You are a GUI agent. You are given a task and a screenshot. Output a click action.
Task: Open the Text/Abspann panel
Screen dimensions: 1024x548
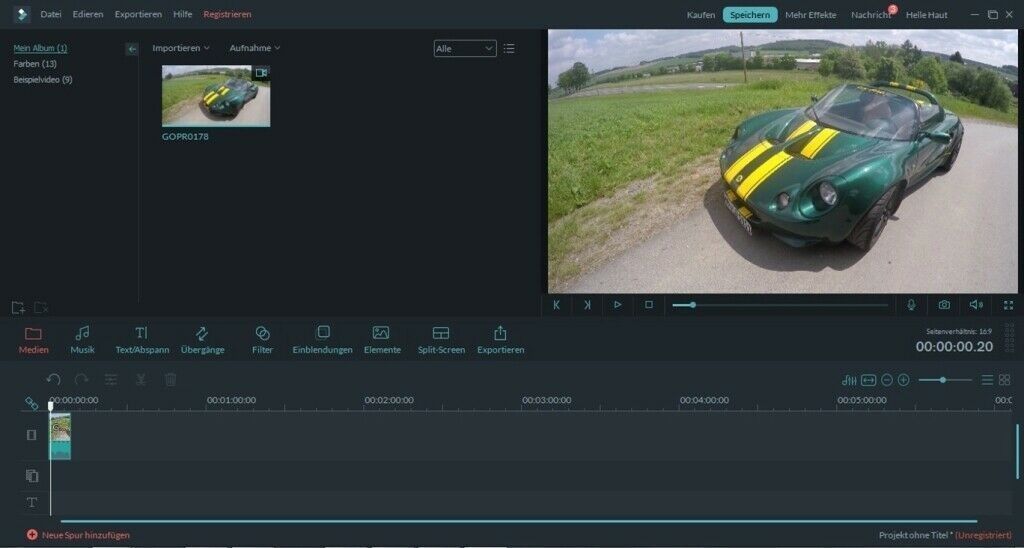(x=141, y=339)
